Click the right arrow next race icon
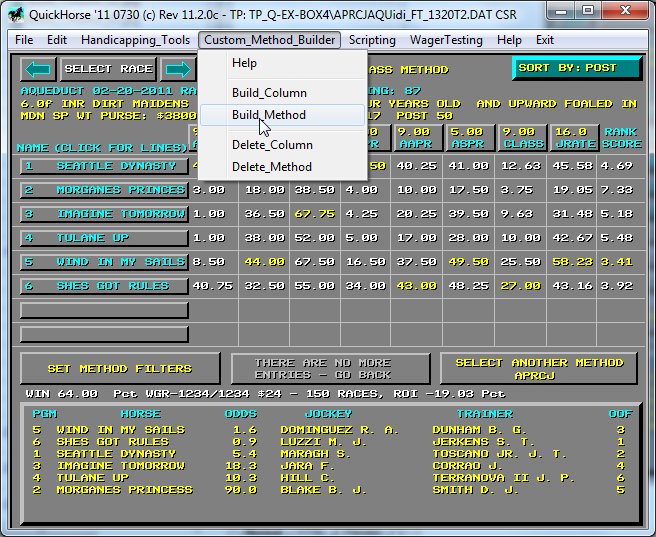 pyautogui.click(x=178, y=69)
